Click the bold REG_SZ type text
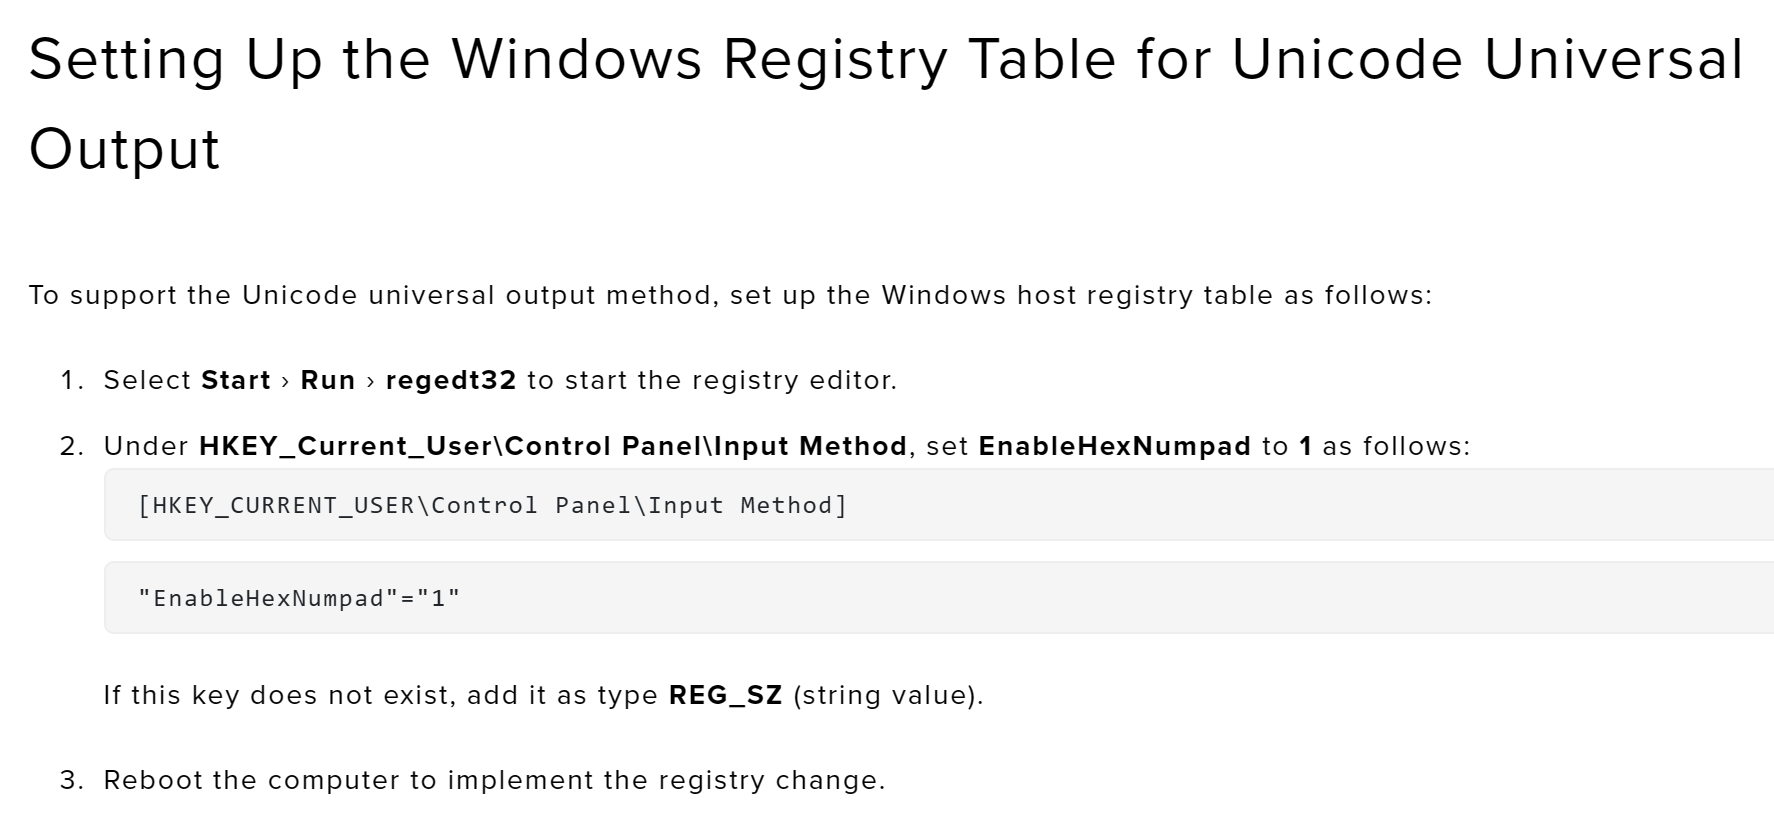 pyautogui.click(x=725, y=696)
